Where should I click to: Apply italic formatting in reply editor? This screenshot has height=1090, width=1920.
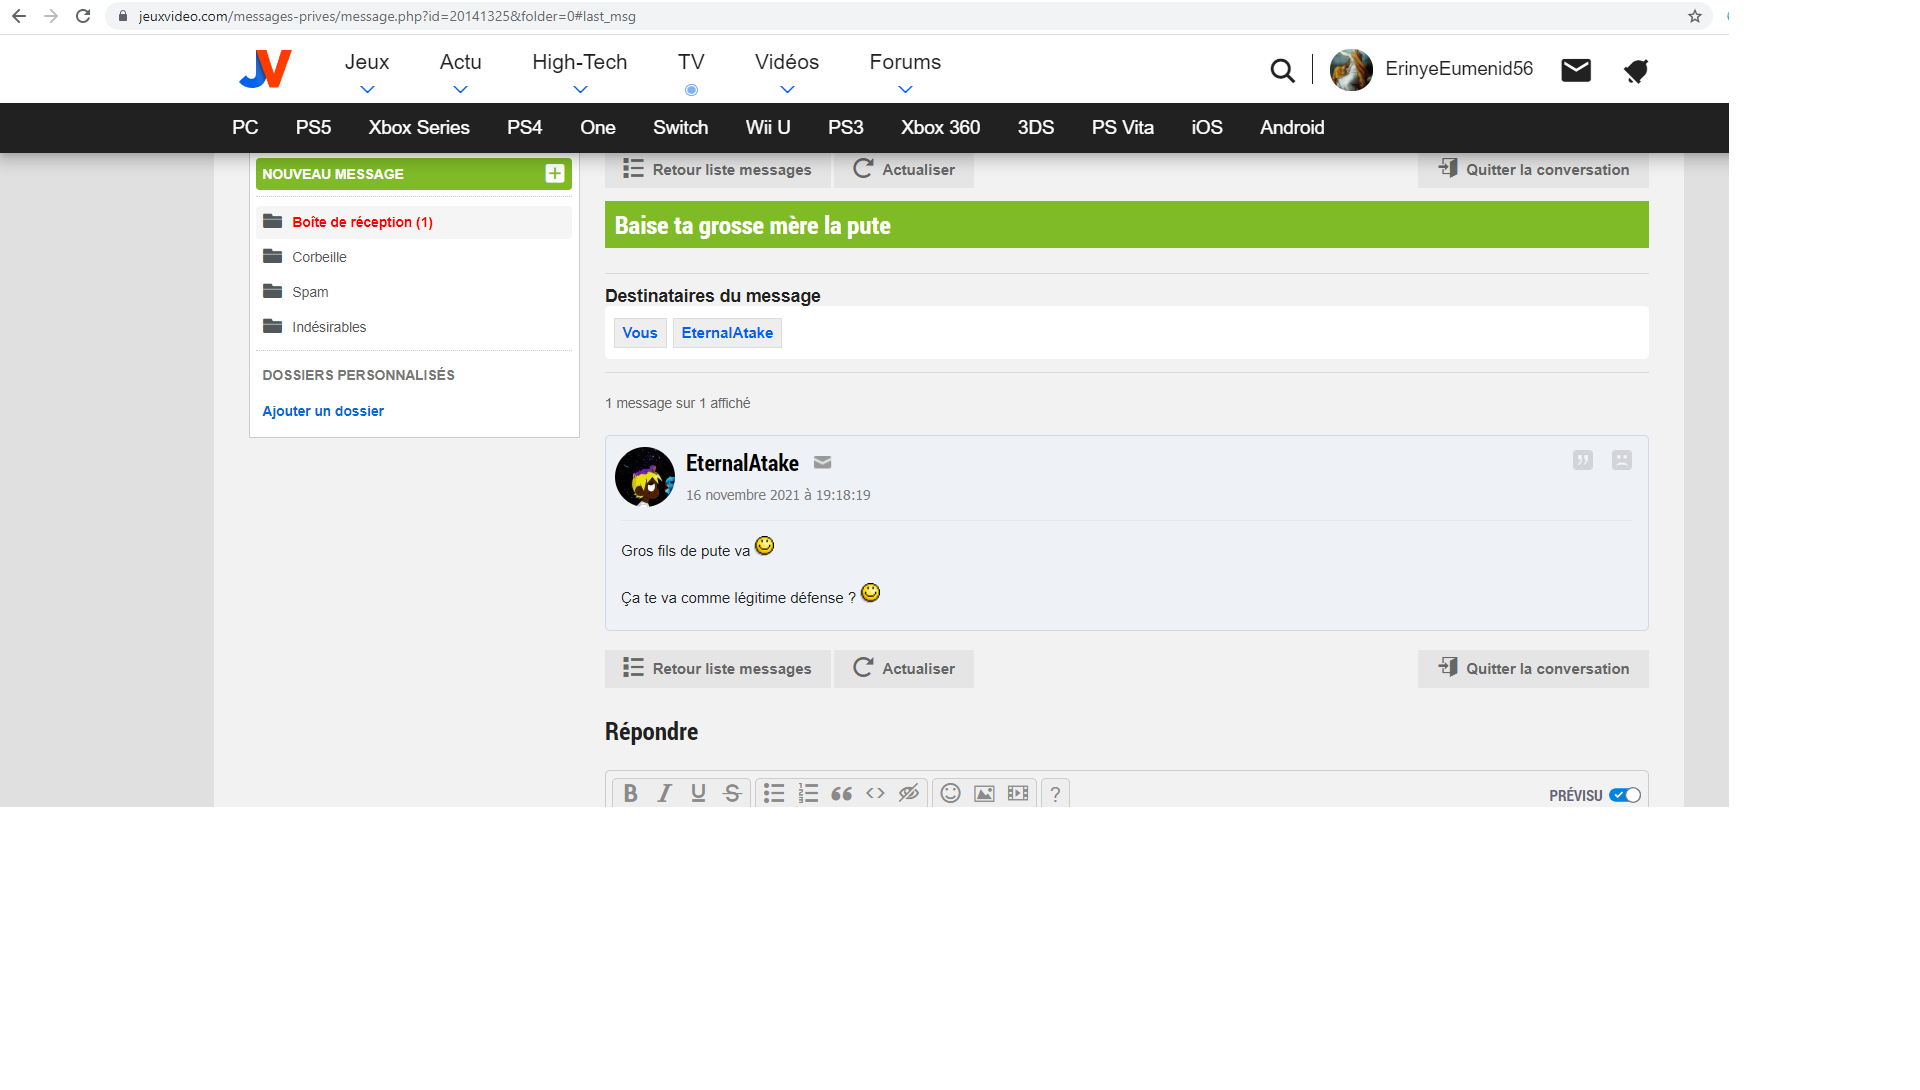click(x=664, y=793)
